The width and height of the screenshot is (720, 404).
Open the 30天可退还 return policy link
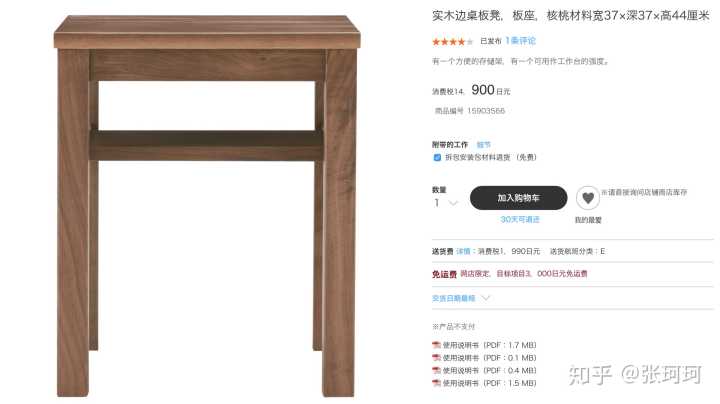click(520, 219)
